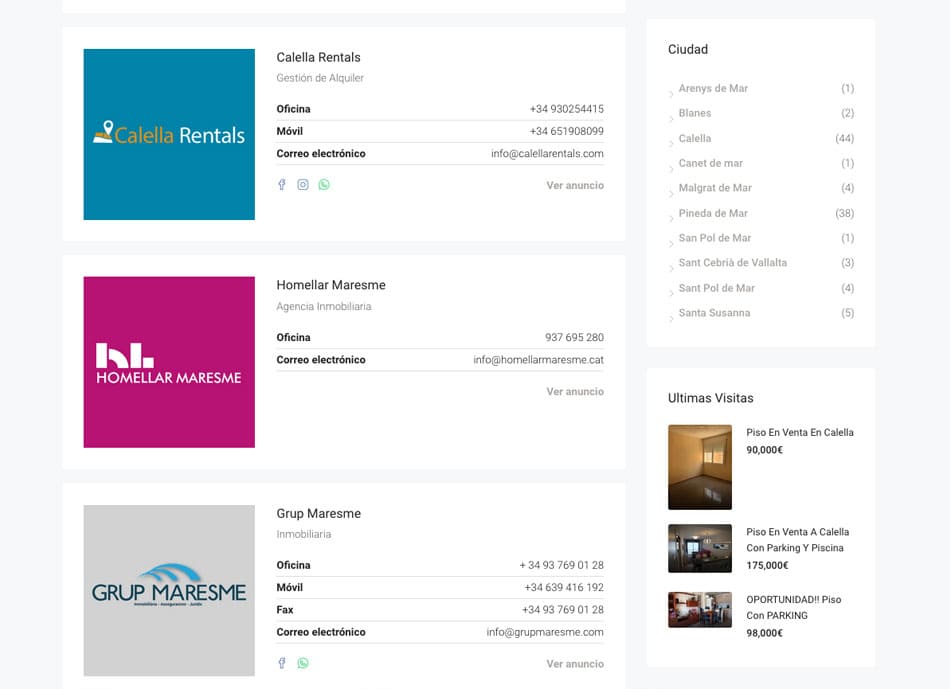
Task: Choose Pineda de Mar city filter
Action: coord(713,213)
